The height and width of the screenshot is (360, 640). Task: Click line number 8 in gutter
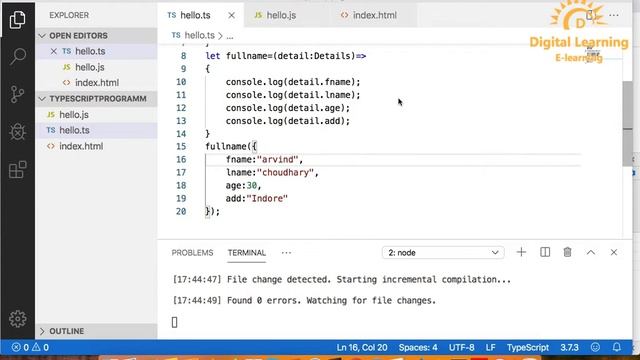[x=183, y=56]
